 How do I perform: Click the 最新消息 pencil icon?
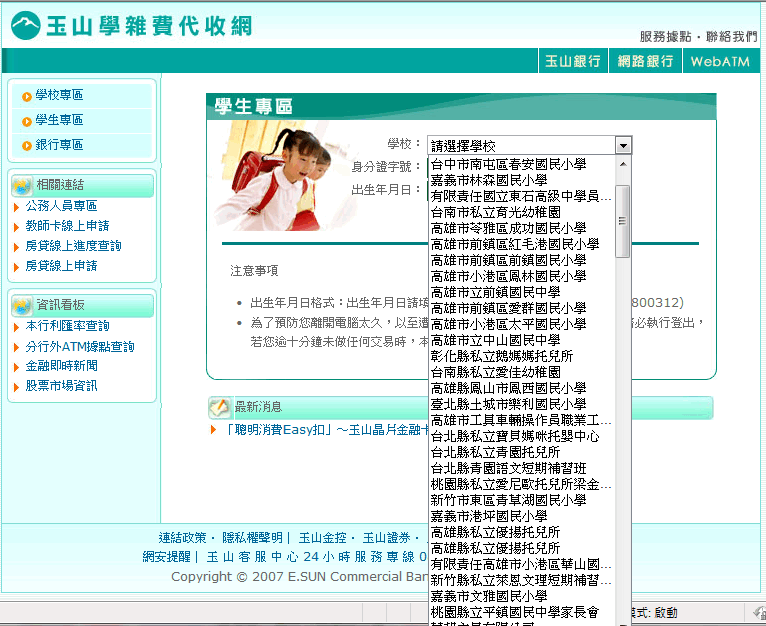point(219,407)
